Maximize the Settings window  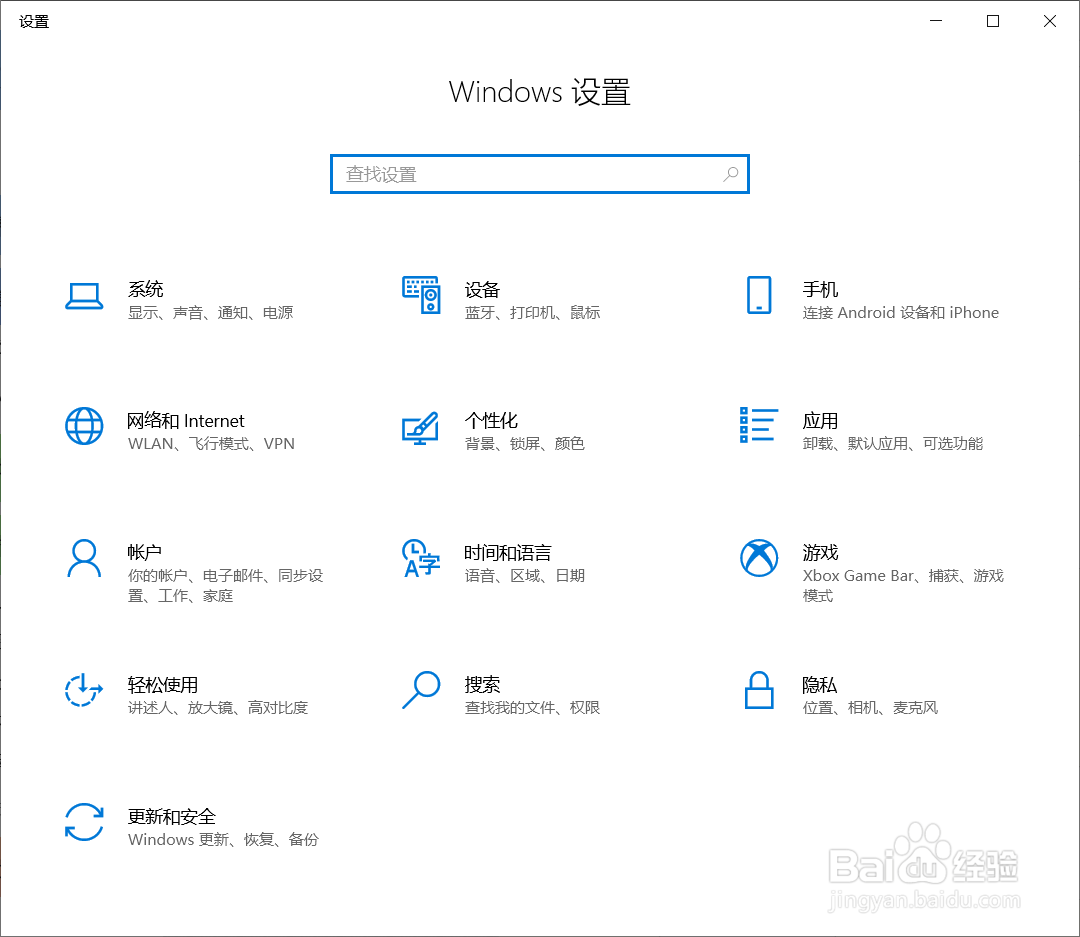pyautogui.click(x=993, y=21)
